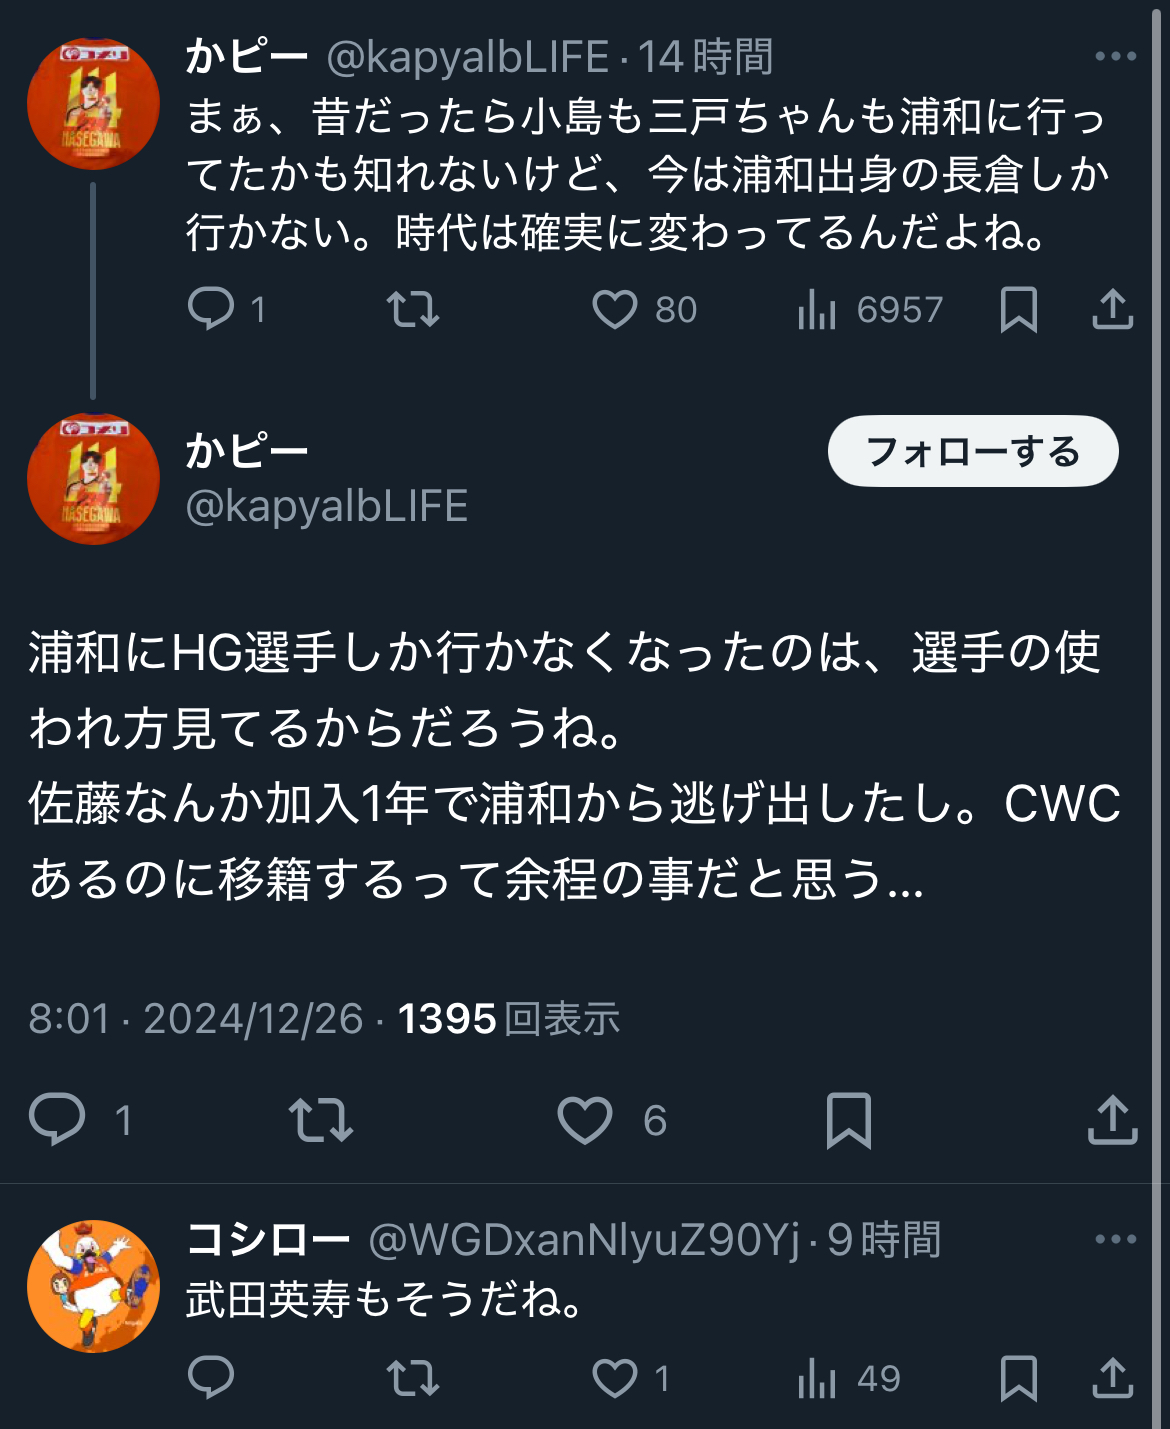The width and height of the screenshot is (1170, 1429).
Task: Bookmark the main tweet
Action: (849, 1120)
